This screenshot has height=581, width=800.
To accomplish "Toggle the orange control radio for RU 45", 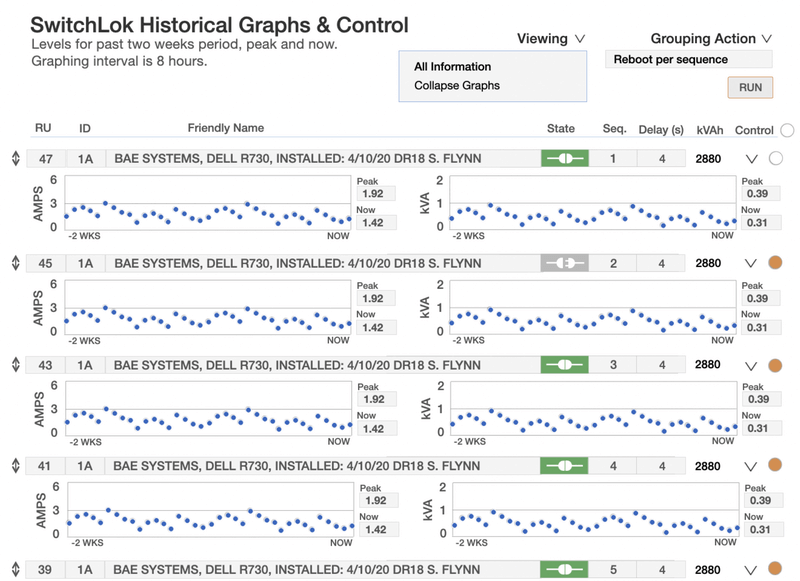I will [x=775, y=263].
